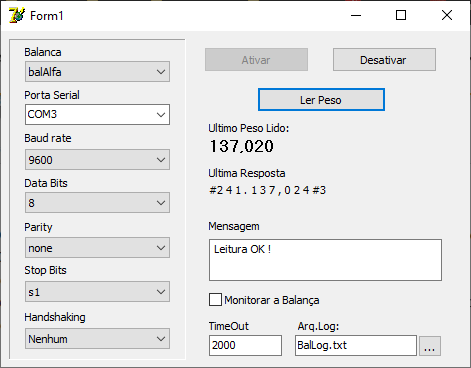This screenshot has width=471, height=368.
Task: Expand the Porta Serial COM3 combo box
Action: pos(97,115)
